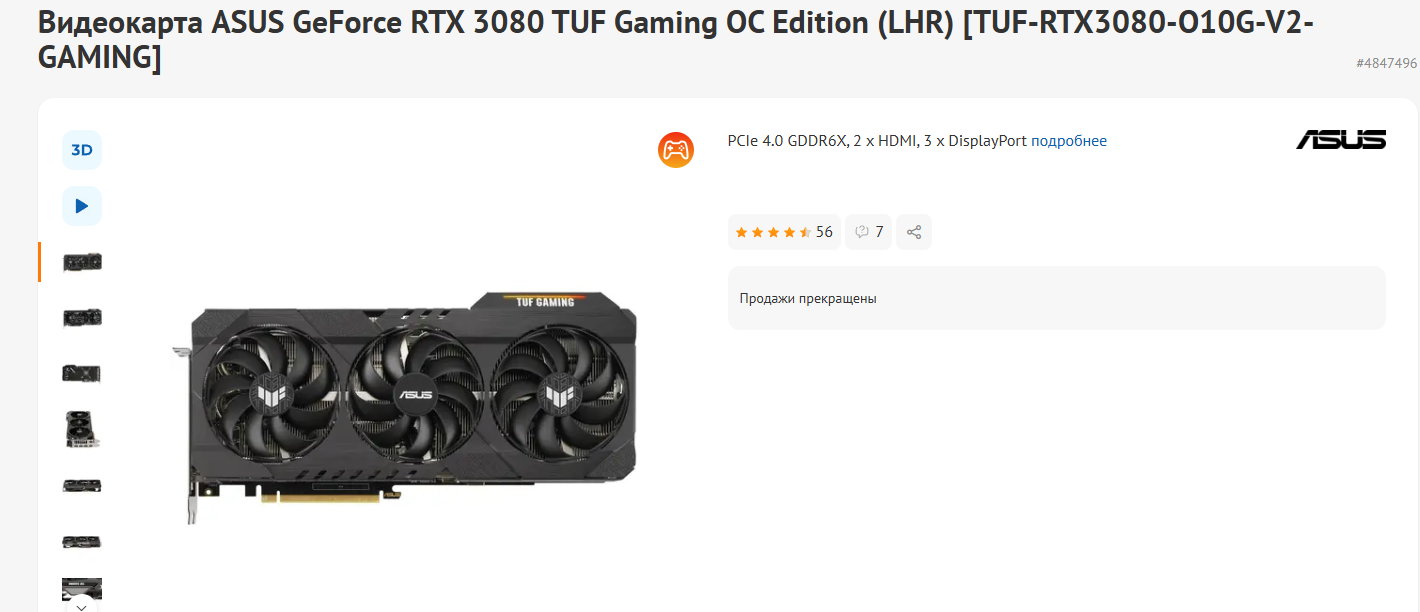Image resolution: width=1420 pixels, height=612 pixels.
Task: Open the share icon menu
Action: tap(914, 232)
